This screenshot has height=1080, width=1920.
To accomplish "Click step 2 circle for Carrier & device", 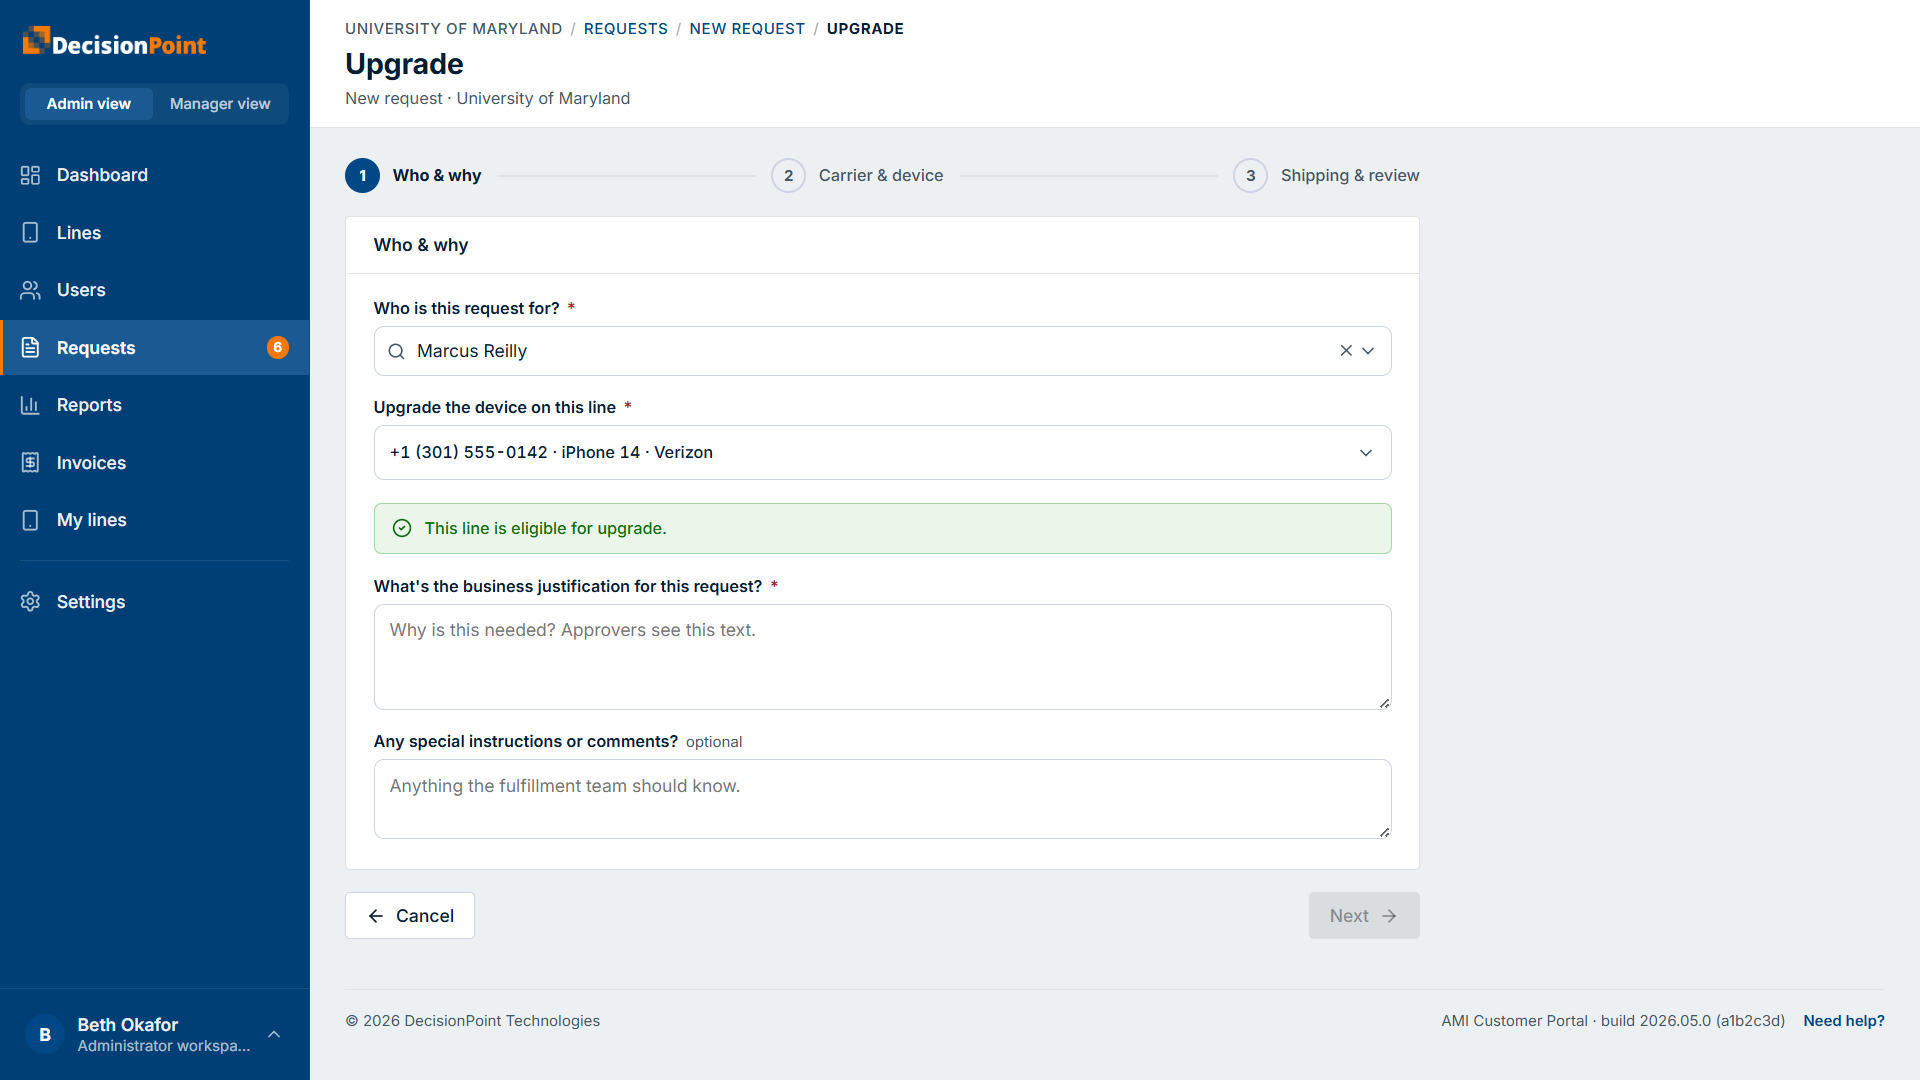I will tap(788, 175).
